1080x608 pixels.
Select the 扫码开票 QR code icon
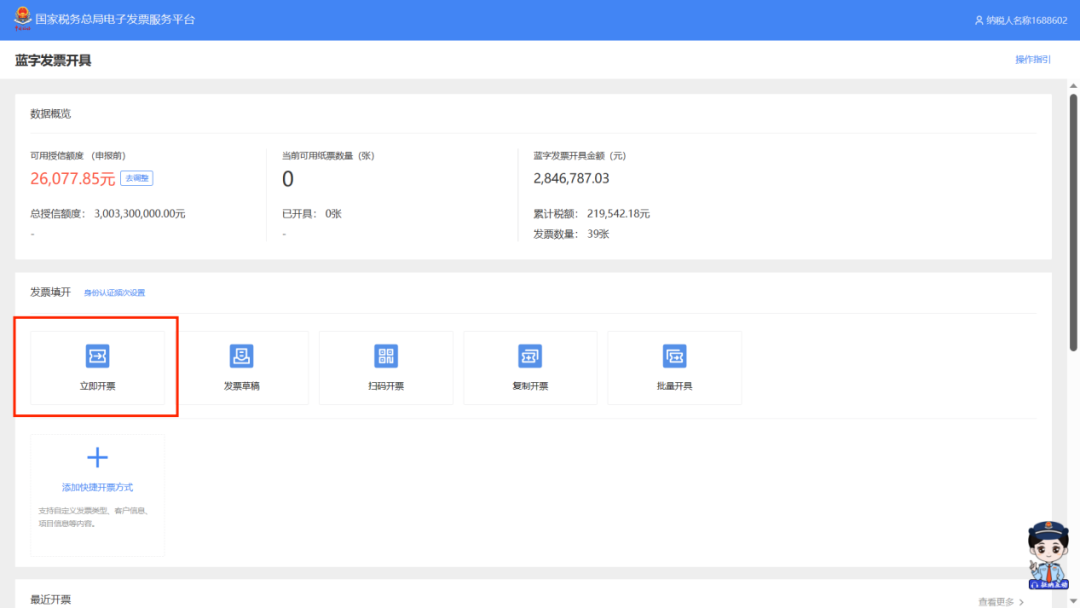(x=386, y=356)
